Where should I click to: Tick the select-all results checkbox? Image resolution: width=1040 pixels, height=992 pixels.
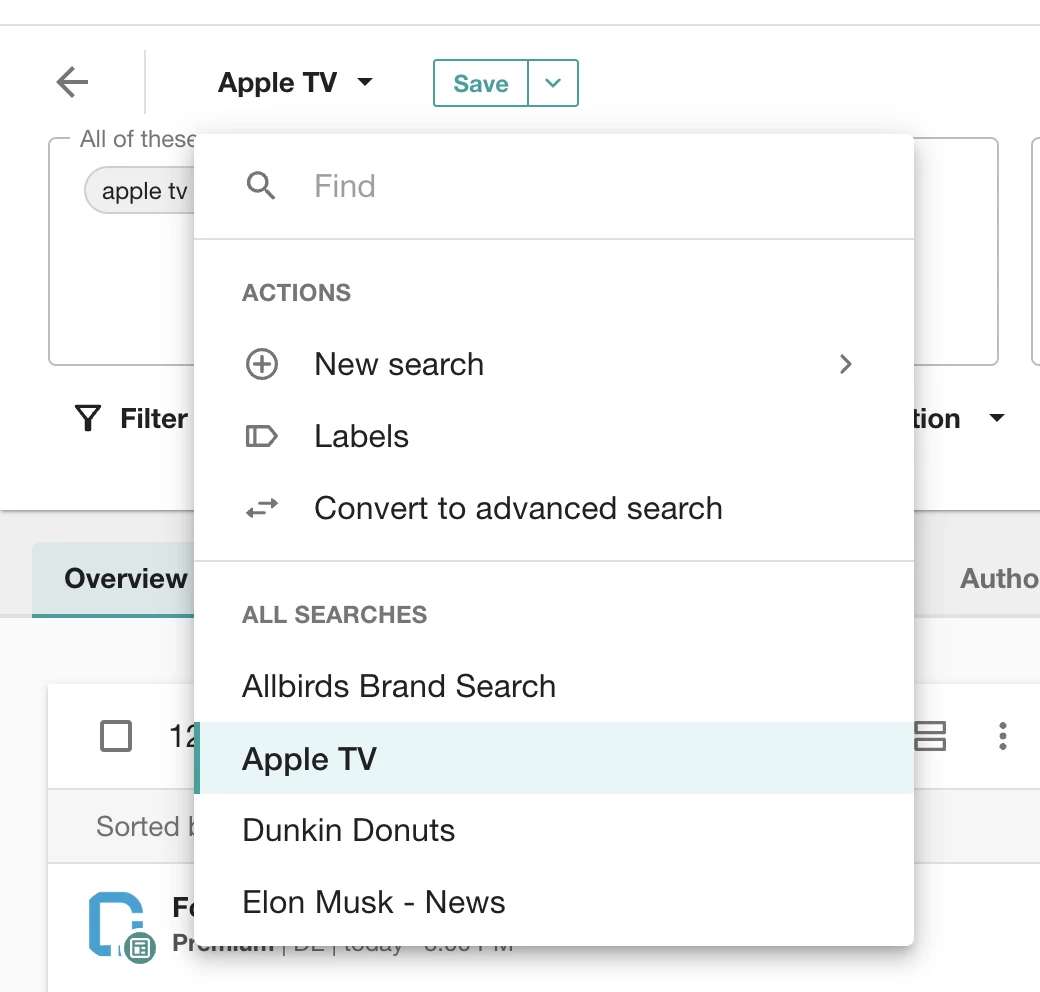click(115, 736)
